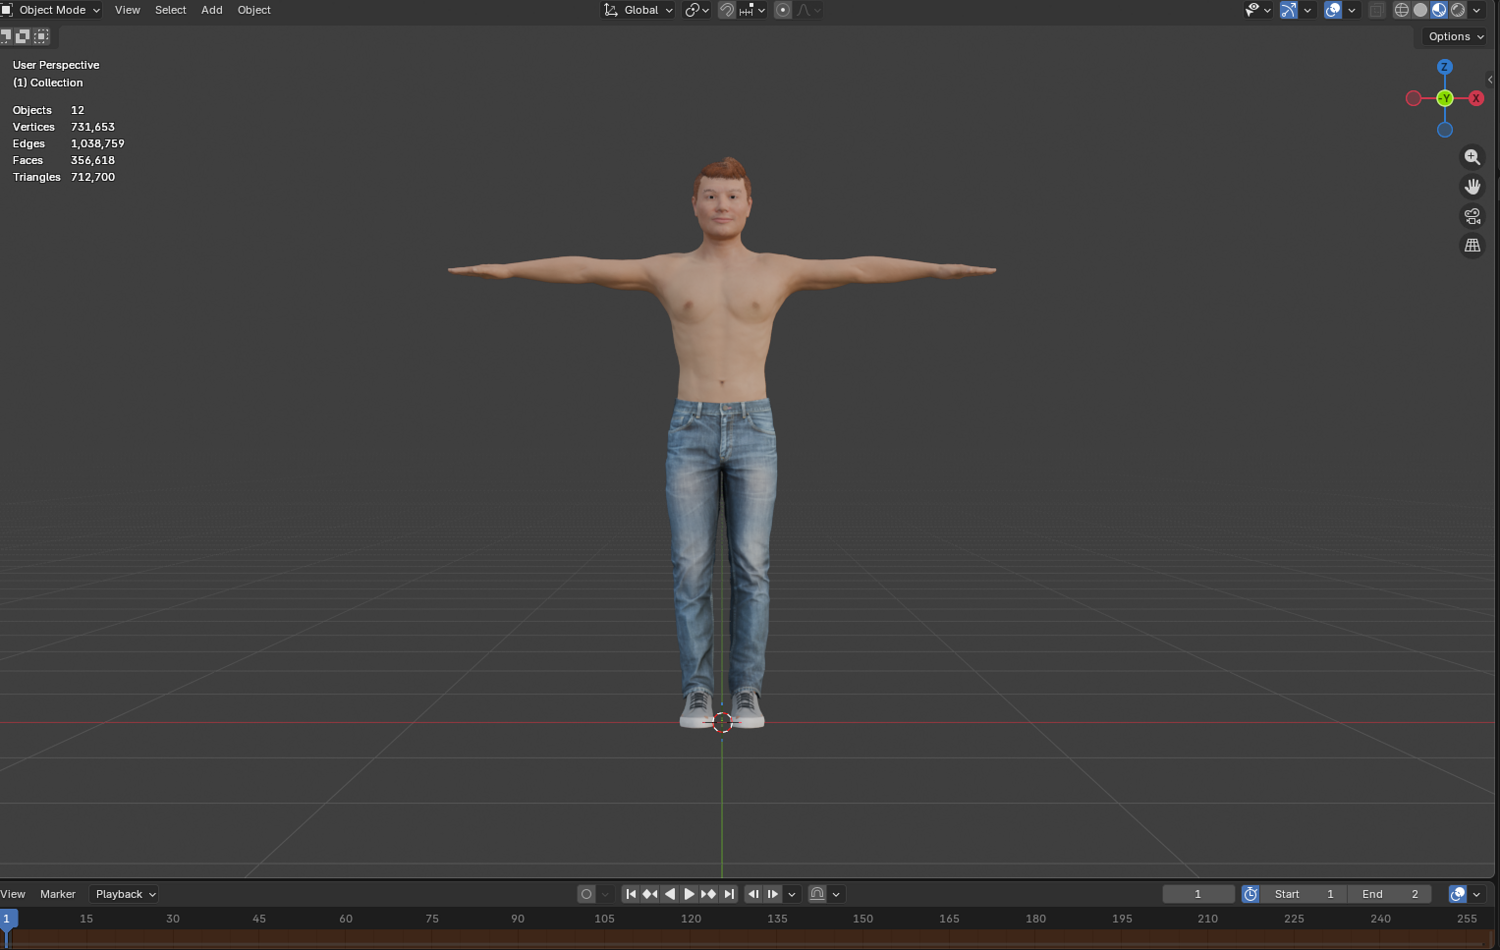This screenshot has width=1500, height=950.
Task: Toggle viewport overlays in 3D view
Action: coord(1333,10)
